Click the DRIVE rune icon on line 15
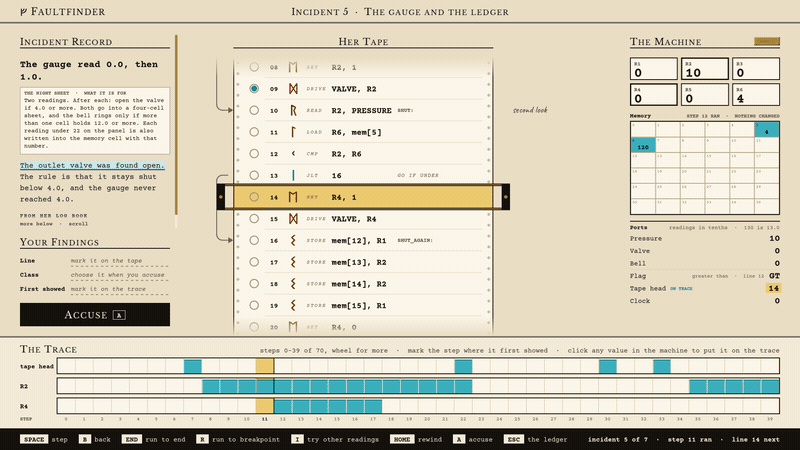The height and width of the screenshot is (450, 800). (293, 219)
